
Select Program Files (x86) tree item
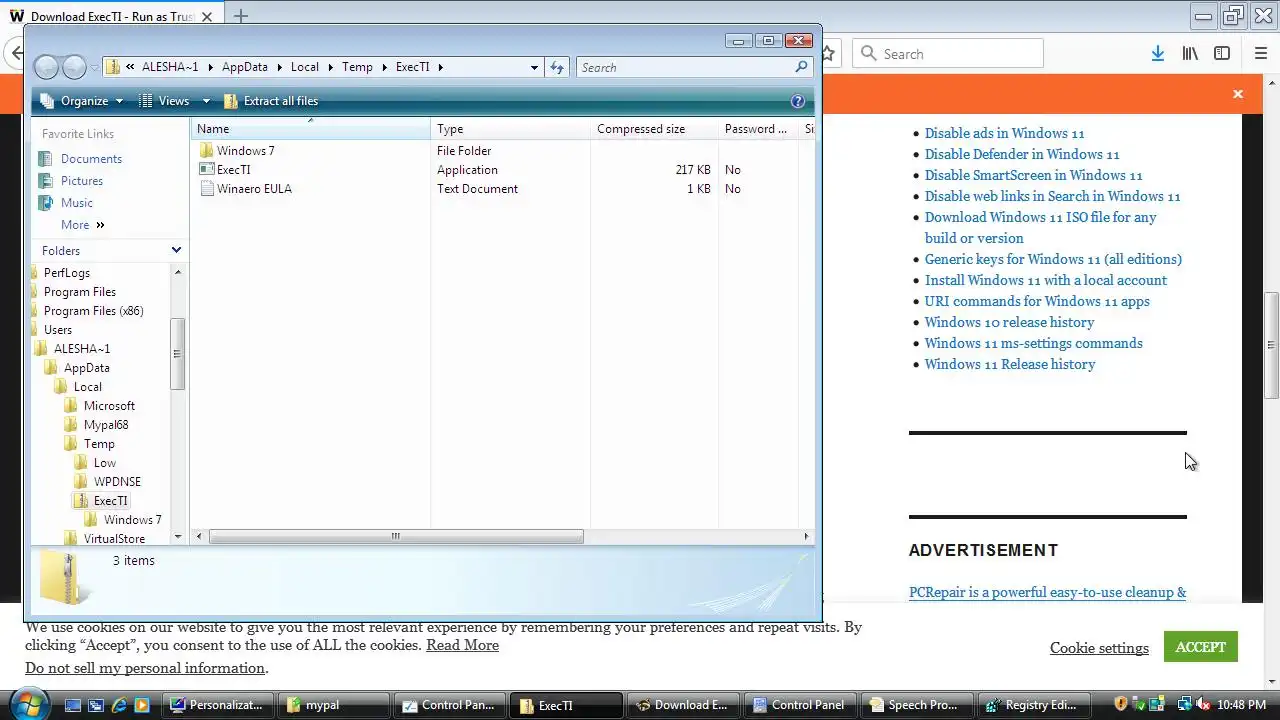coord(93,311)
